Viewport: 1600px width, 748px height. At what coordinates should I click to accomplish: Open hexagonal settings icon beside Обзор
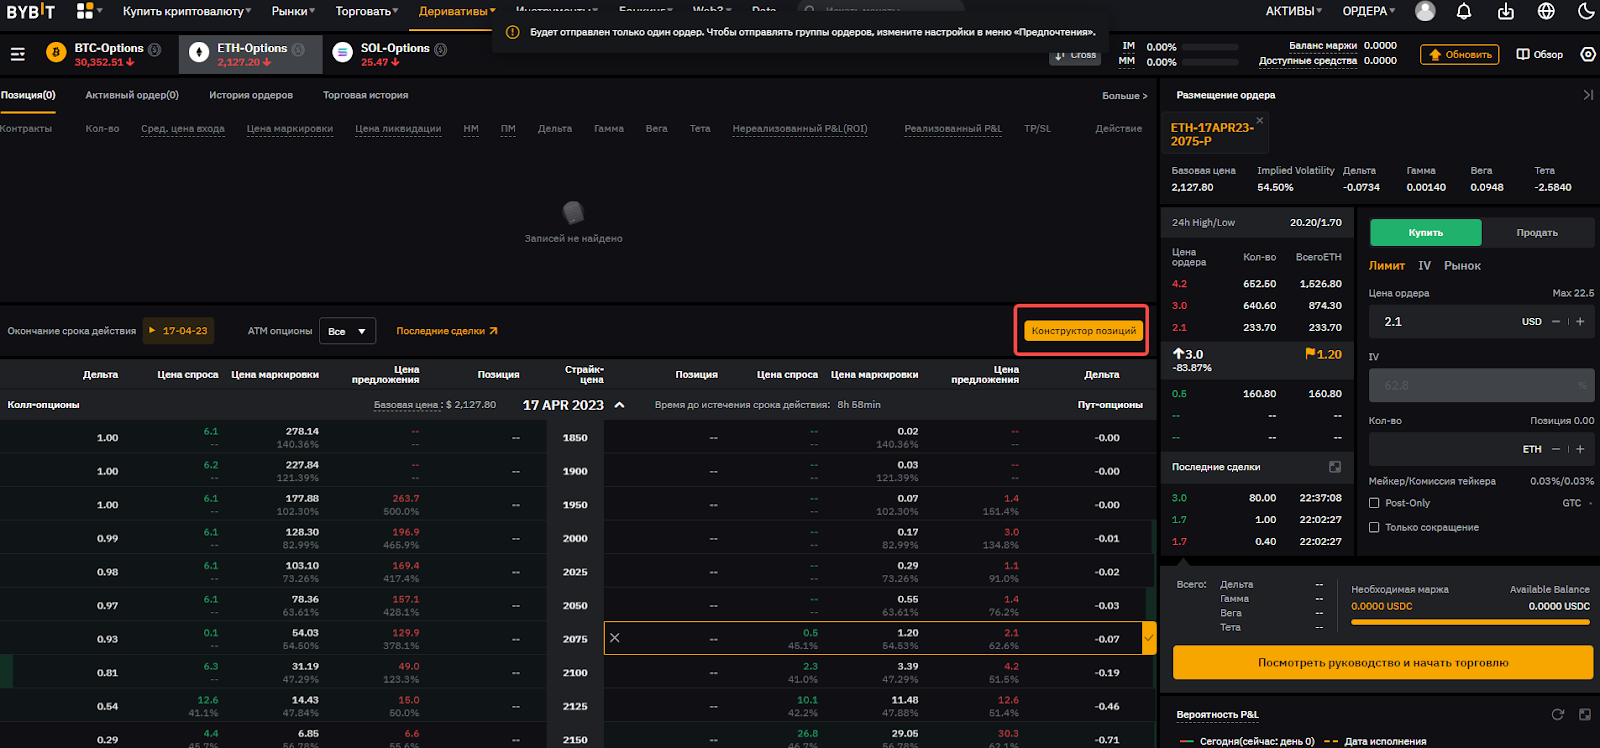point(1588,54)
